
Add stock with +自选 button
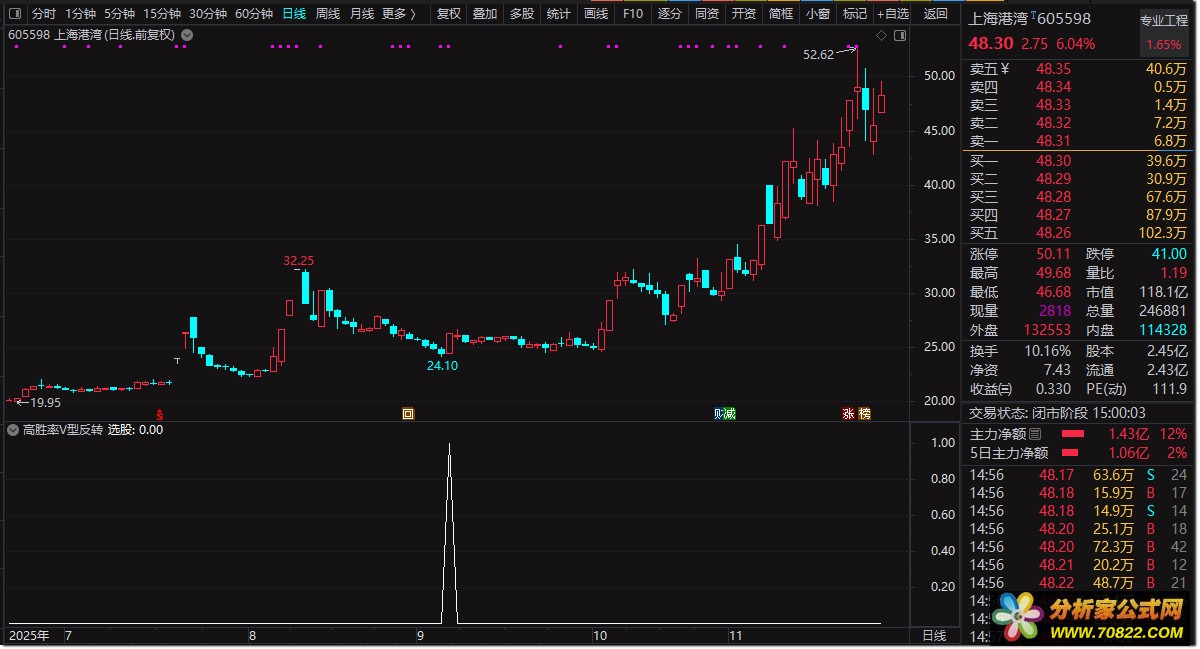(x=893, y=14)
